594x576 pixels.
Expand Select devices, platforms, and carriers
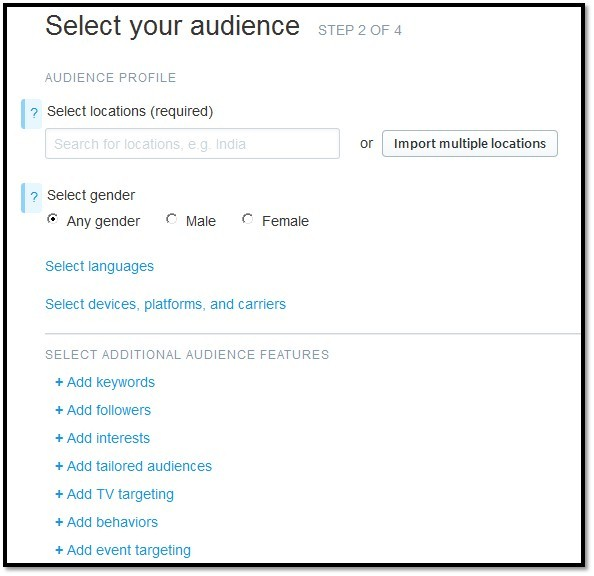166,304
